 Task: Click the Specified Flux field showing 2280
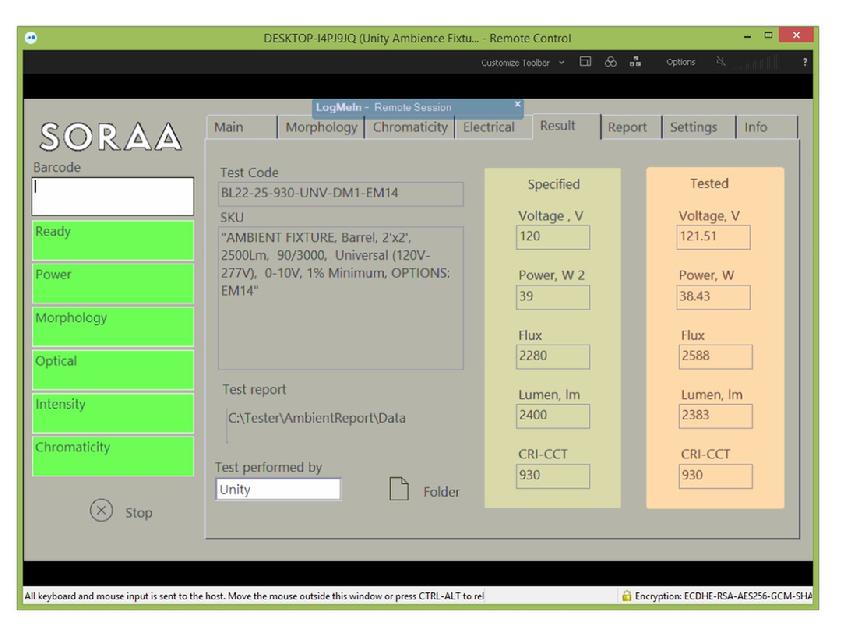pyautogui.click(x=553, y=357)
